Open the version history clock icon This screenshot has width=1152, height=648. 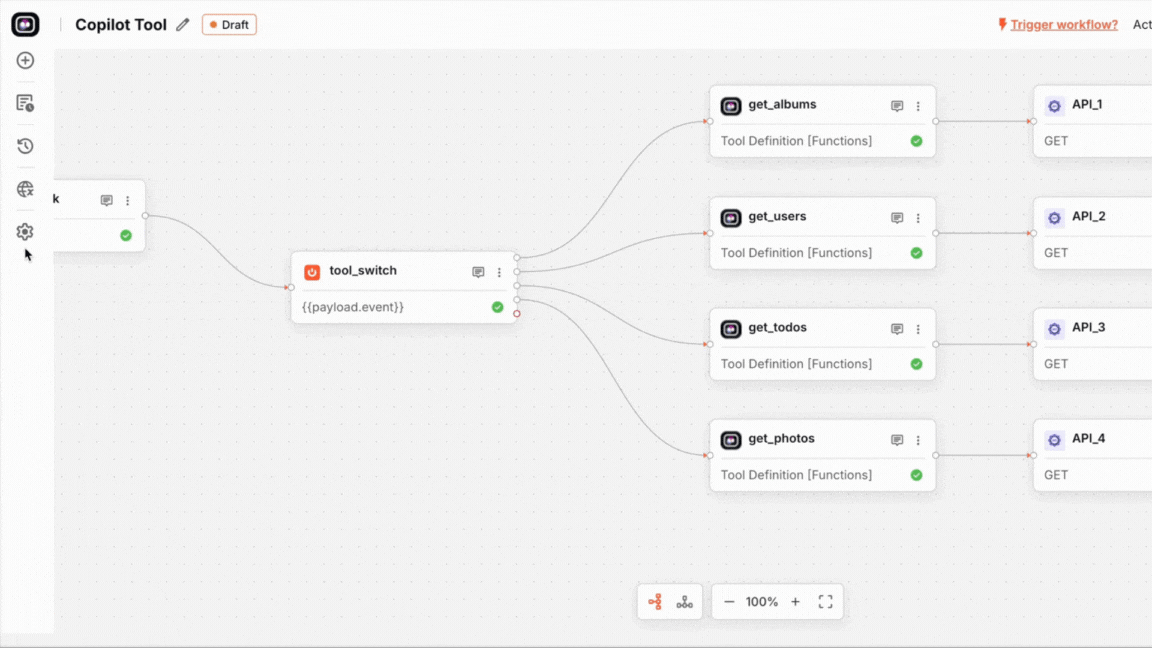coord(25,145)
